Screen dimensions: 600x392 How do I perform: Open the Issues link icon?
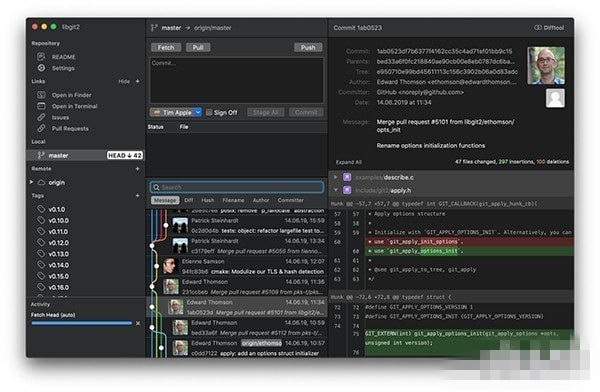41,117
